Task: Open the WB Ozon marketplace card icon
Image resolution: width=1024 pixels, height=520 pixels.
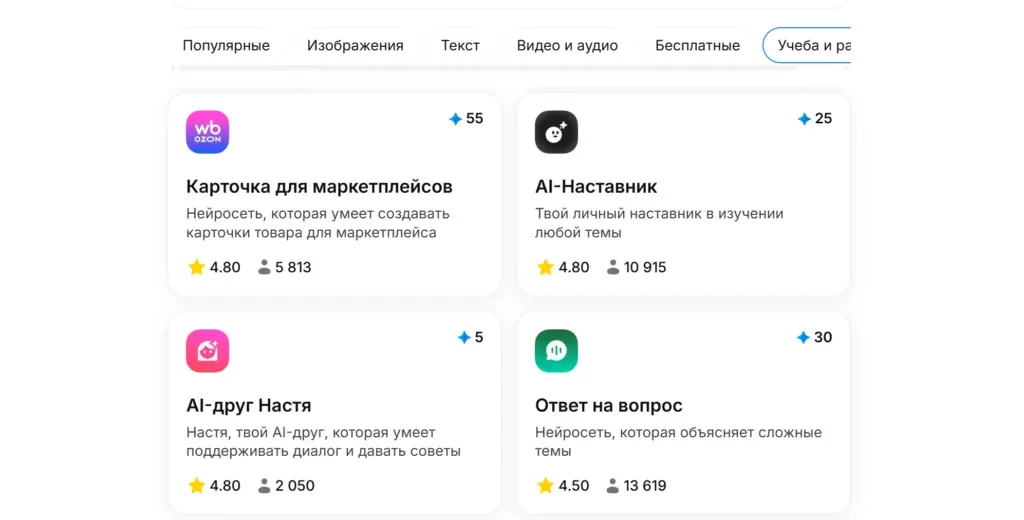Action: click(208, 132)
